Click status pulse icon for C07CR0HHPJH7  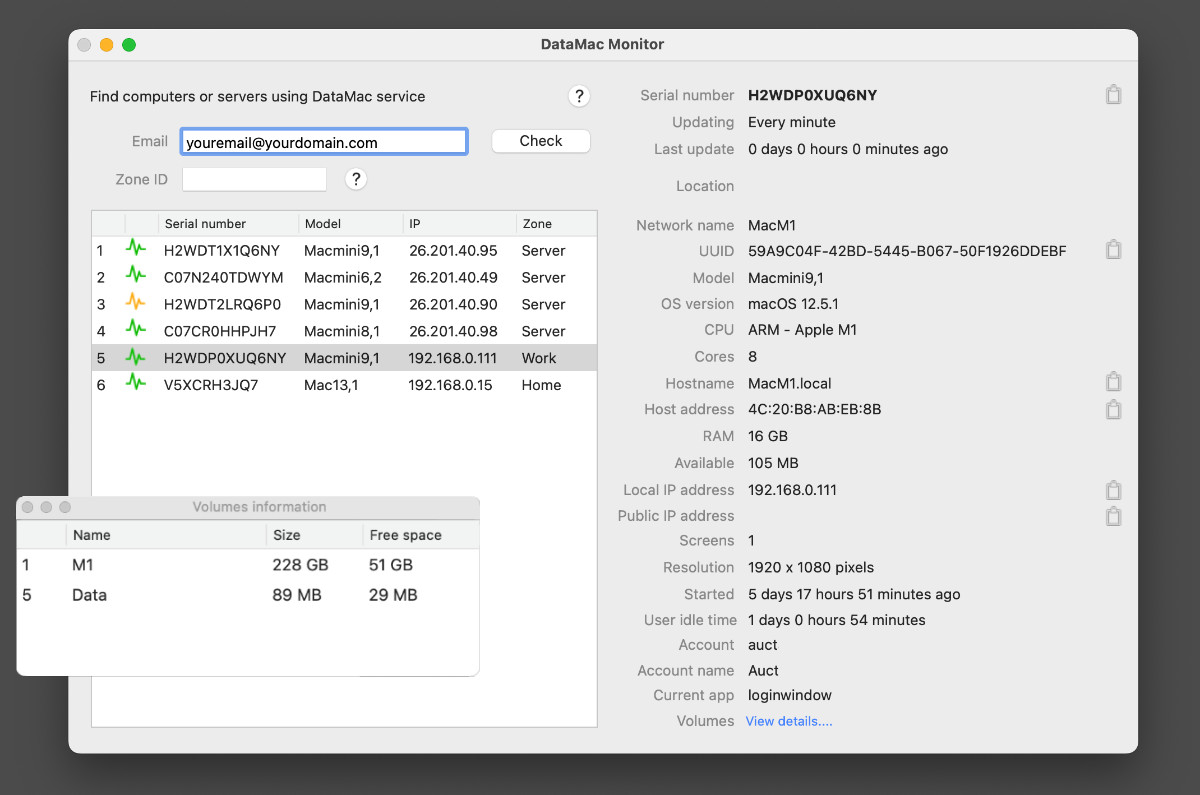pos(136,328)
